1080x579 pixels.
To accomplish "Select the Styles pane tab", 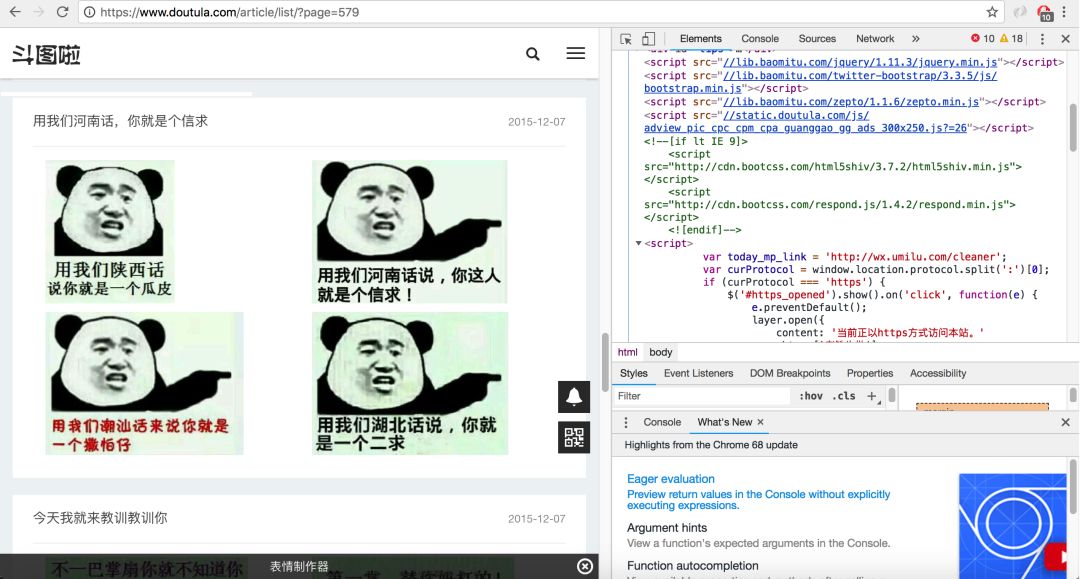I will coord(634,373).
